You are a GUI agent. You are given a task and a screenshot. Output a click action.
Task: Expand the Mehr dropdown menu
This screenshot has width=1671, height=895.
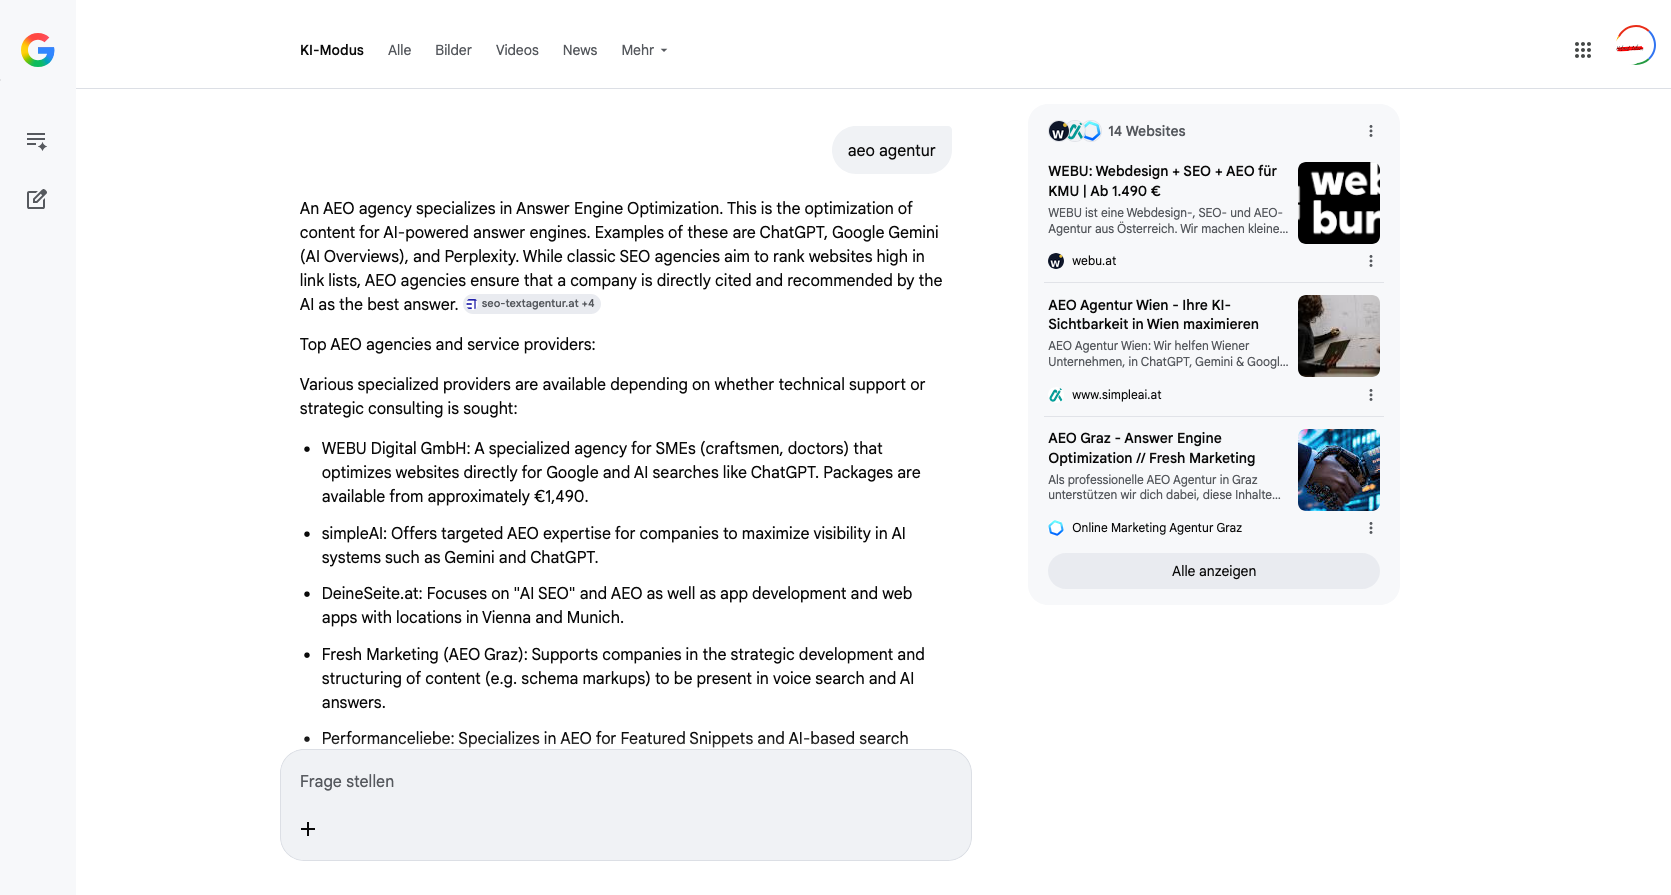coord(644,50)
